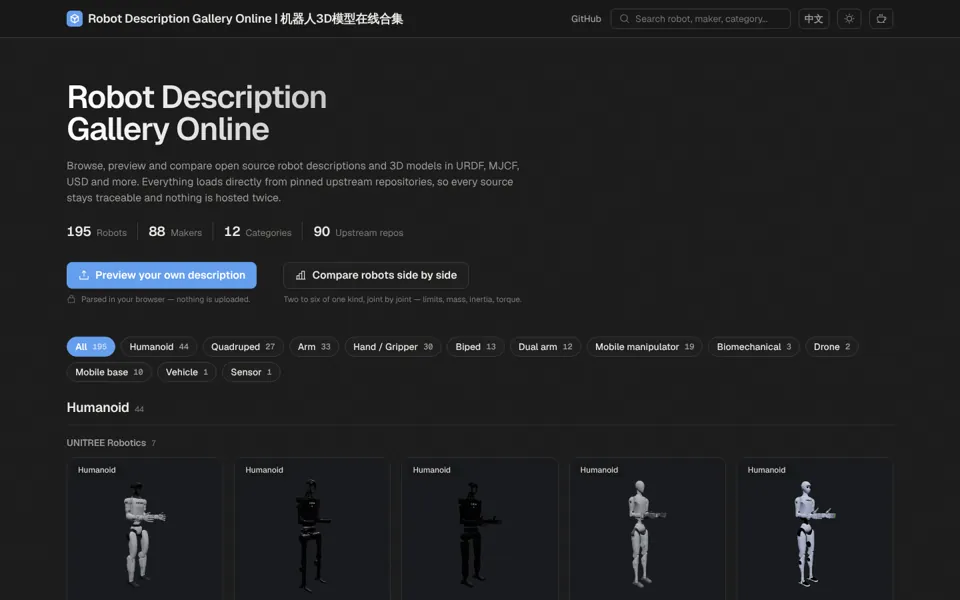
Task: Click Preview your own description button
Action: (x=162, y=275)
